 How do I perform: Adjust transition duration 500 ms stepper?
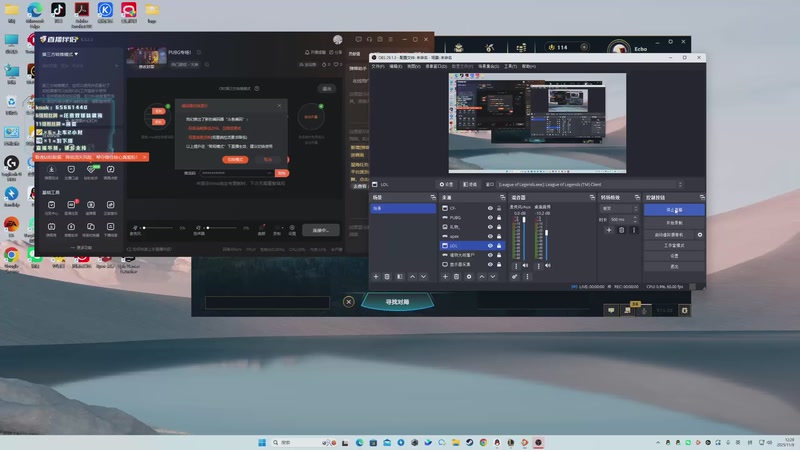point(635,219)
